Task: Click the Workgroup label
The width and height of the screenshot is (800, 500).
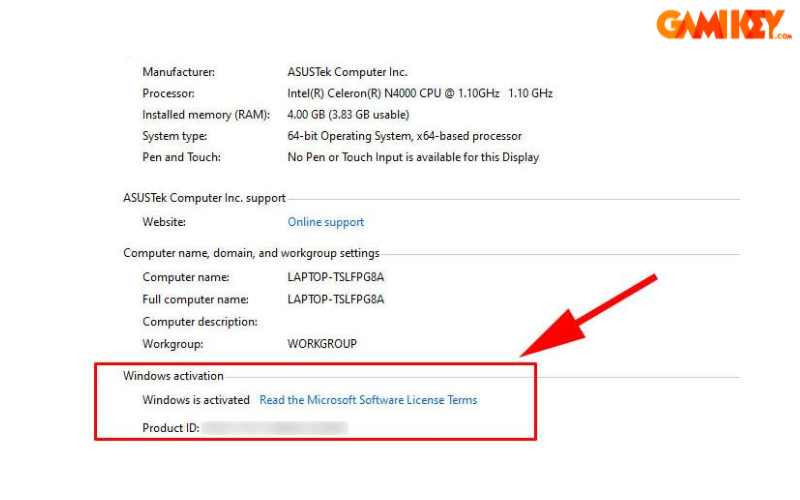Action: tap(172, 344)
